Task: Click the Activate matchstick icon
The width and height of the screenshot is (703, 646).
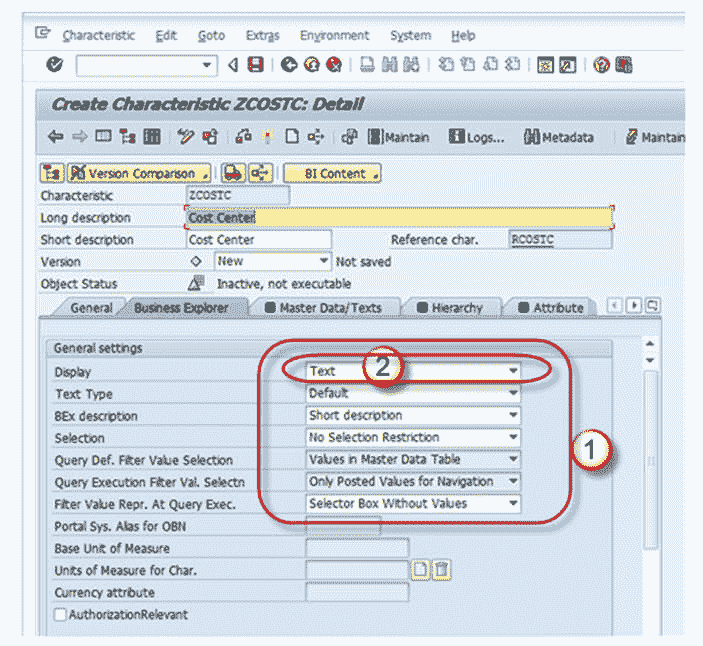Action: click(268, 136)
